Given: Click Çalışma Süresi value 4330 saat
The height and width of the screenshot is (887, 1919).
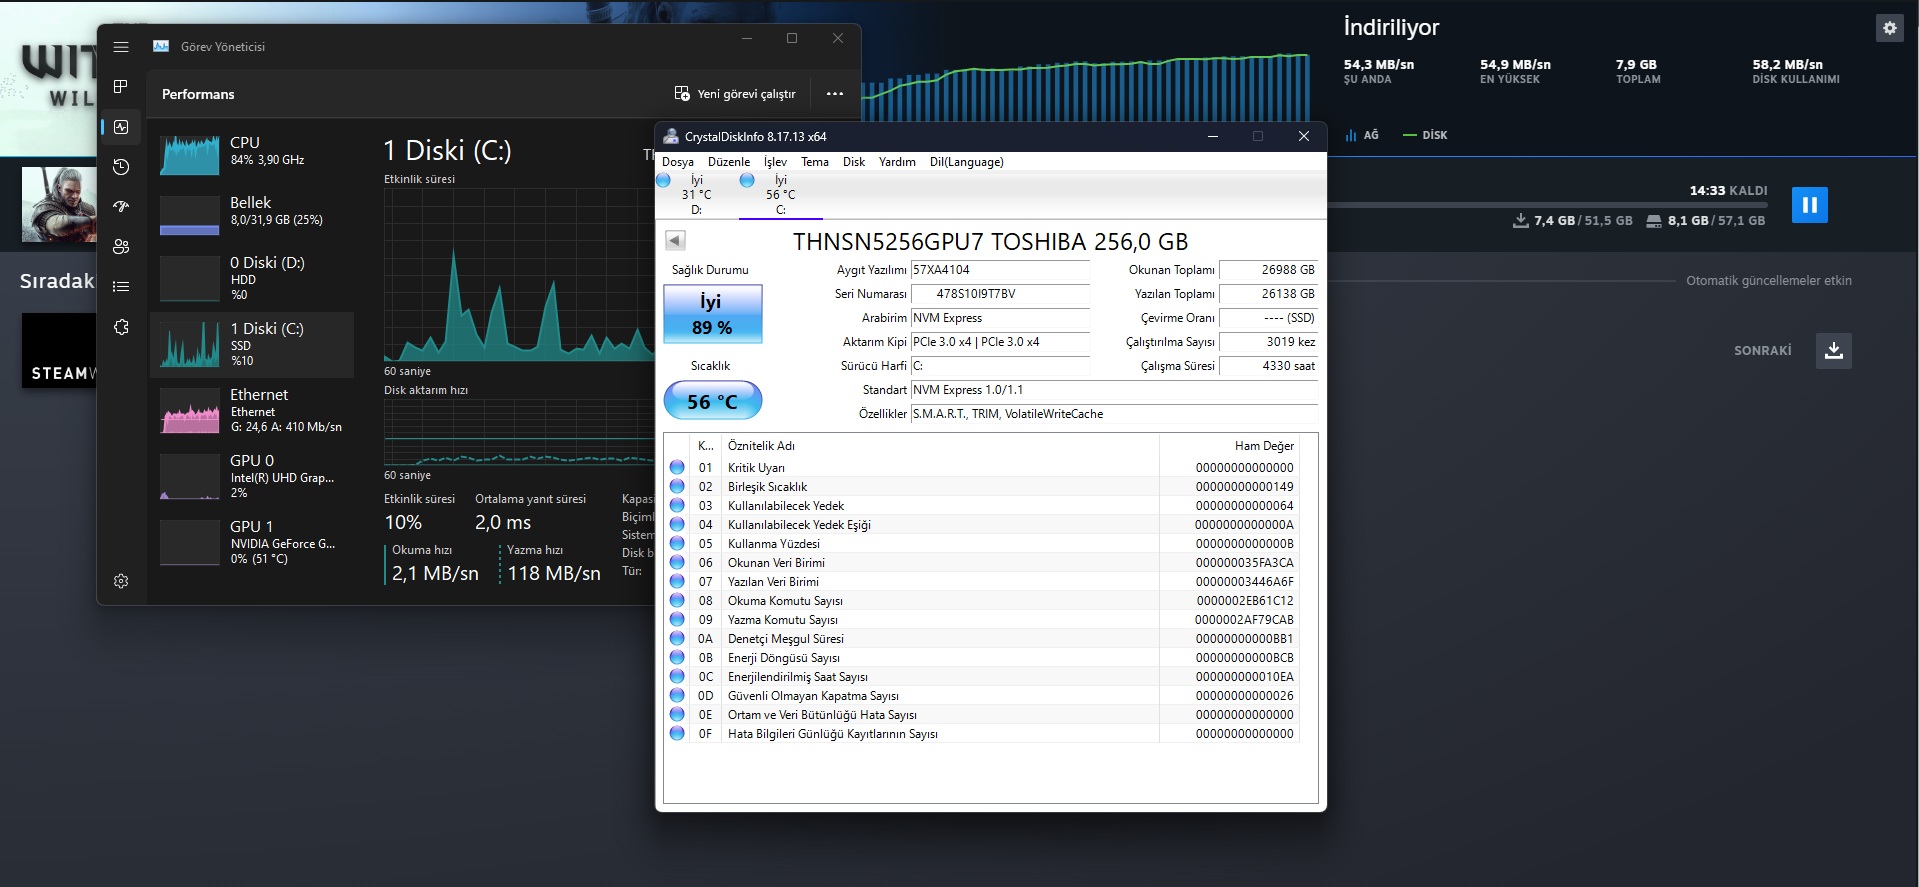Looking at the screenshot, I should pyautogui.click(x=1269, y=366).
